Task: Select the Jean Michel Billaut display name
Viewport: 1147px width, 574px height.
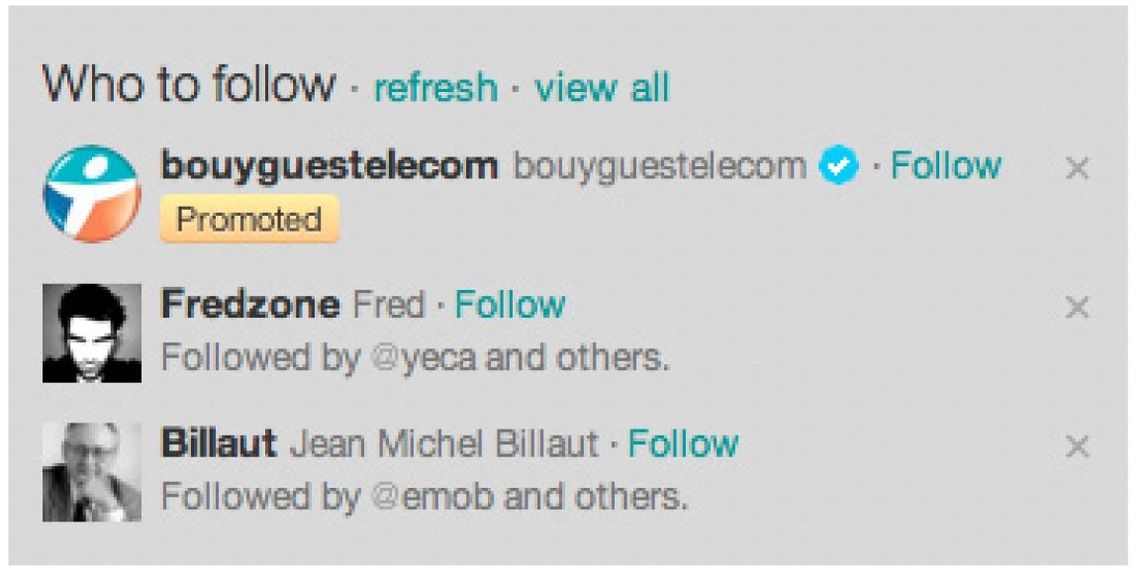Action: (443, 443)
